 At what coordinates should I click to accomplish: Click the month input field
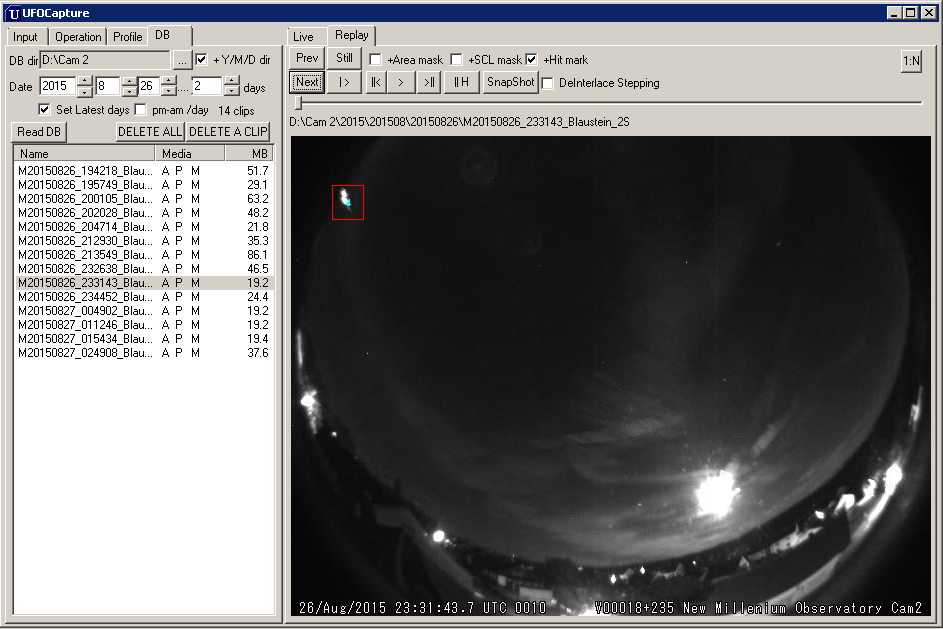[109, 86]
